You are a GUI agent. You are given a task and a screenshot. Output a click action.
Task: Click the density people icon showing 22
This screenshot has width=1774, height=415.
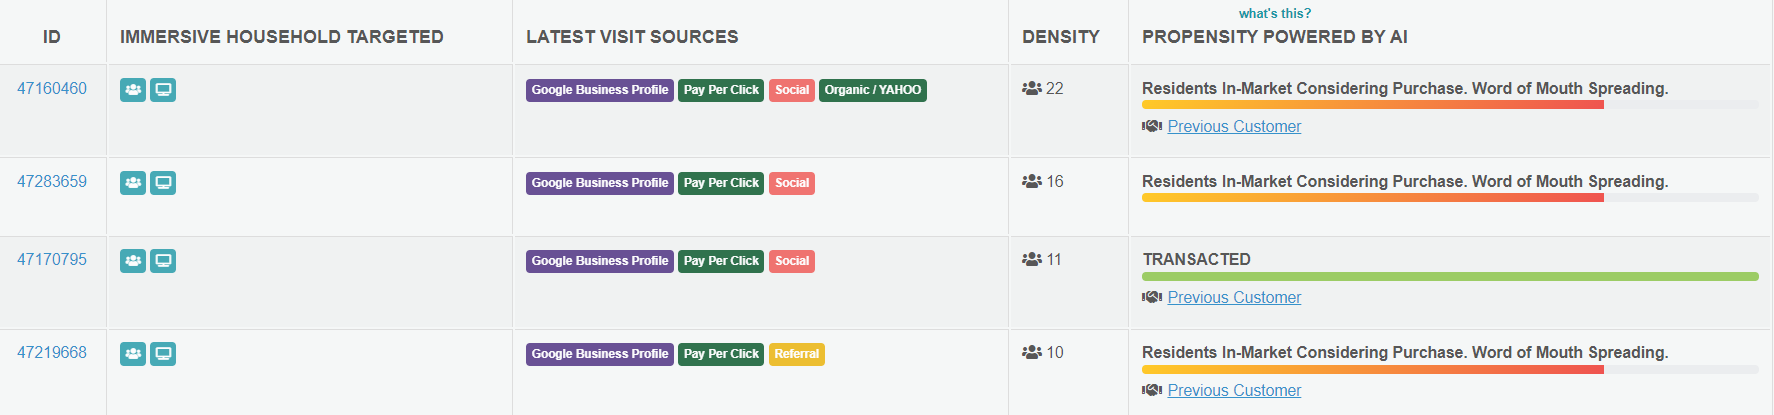(x=1032, y=89)
